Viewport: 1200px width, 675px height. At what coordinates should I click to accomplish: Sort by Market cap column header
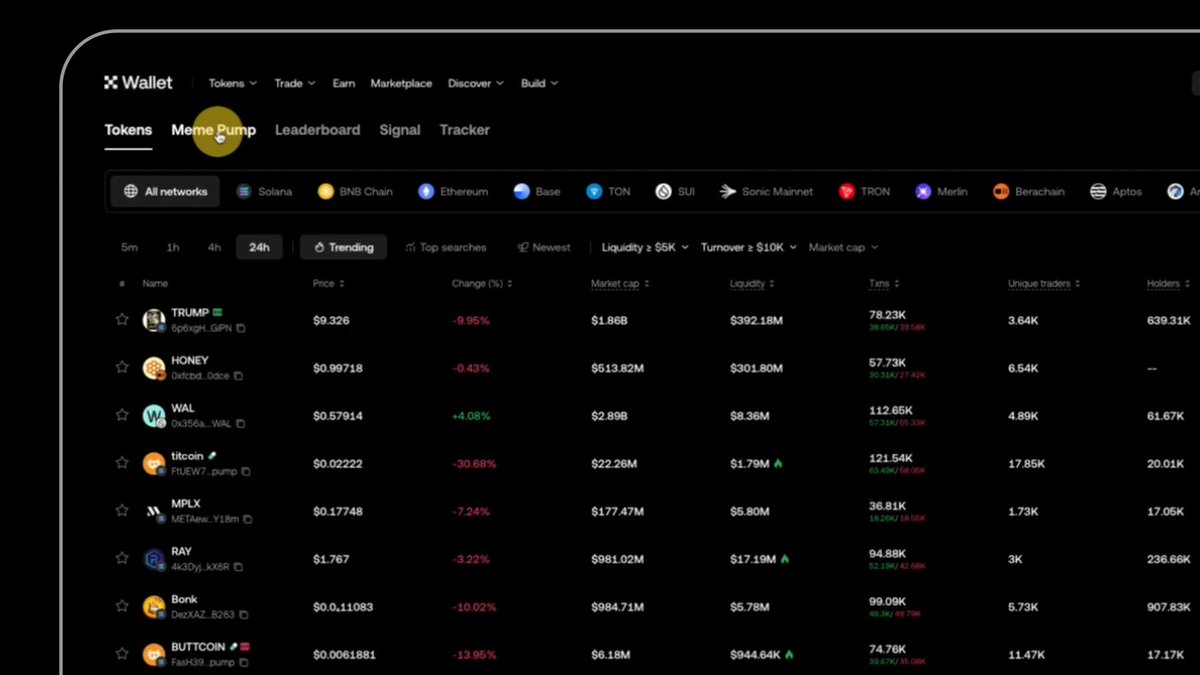point(620,284)
